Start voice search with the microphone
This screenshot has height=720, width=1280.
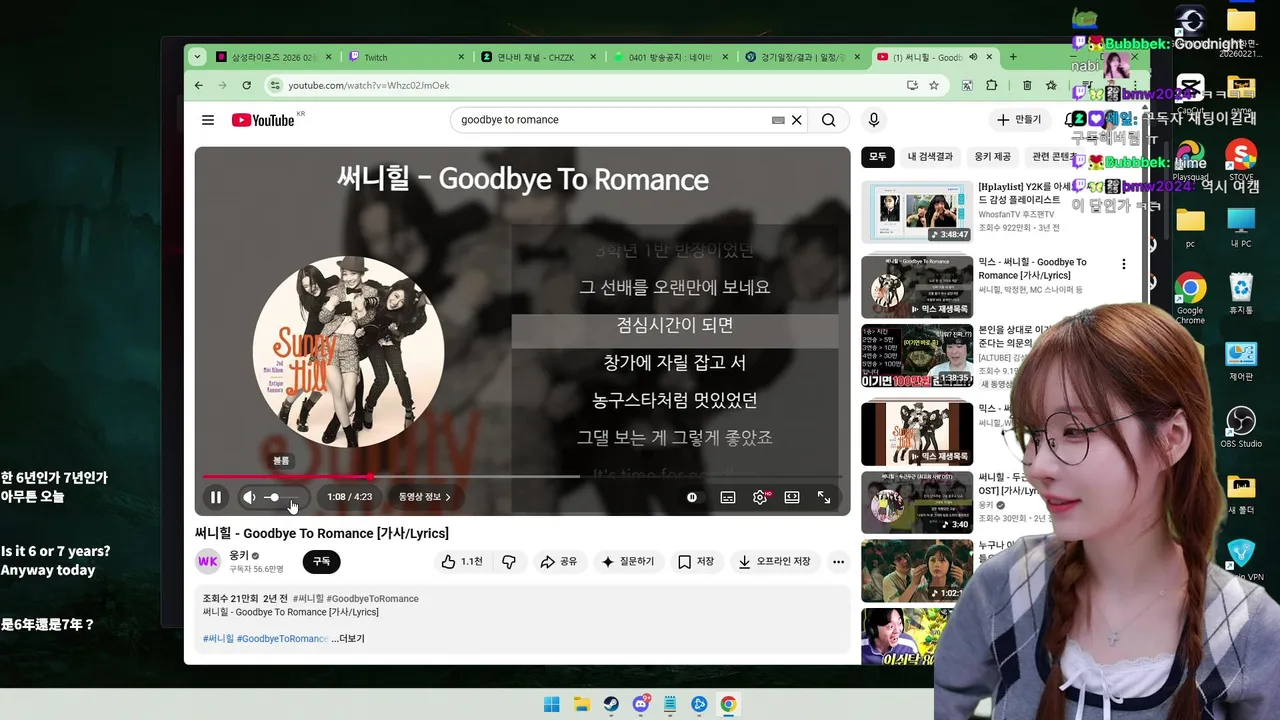click(x=874, y=120)
